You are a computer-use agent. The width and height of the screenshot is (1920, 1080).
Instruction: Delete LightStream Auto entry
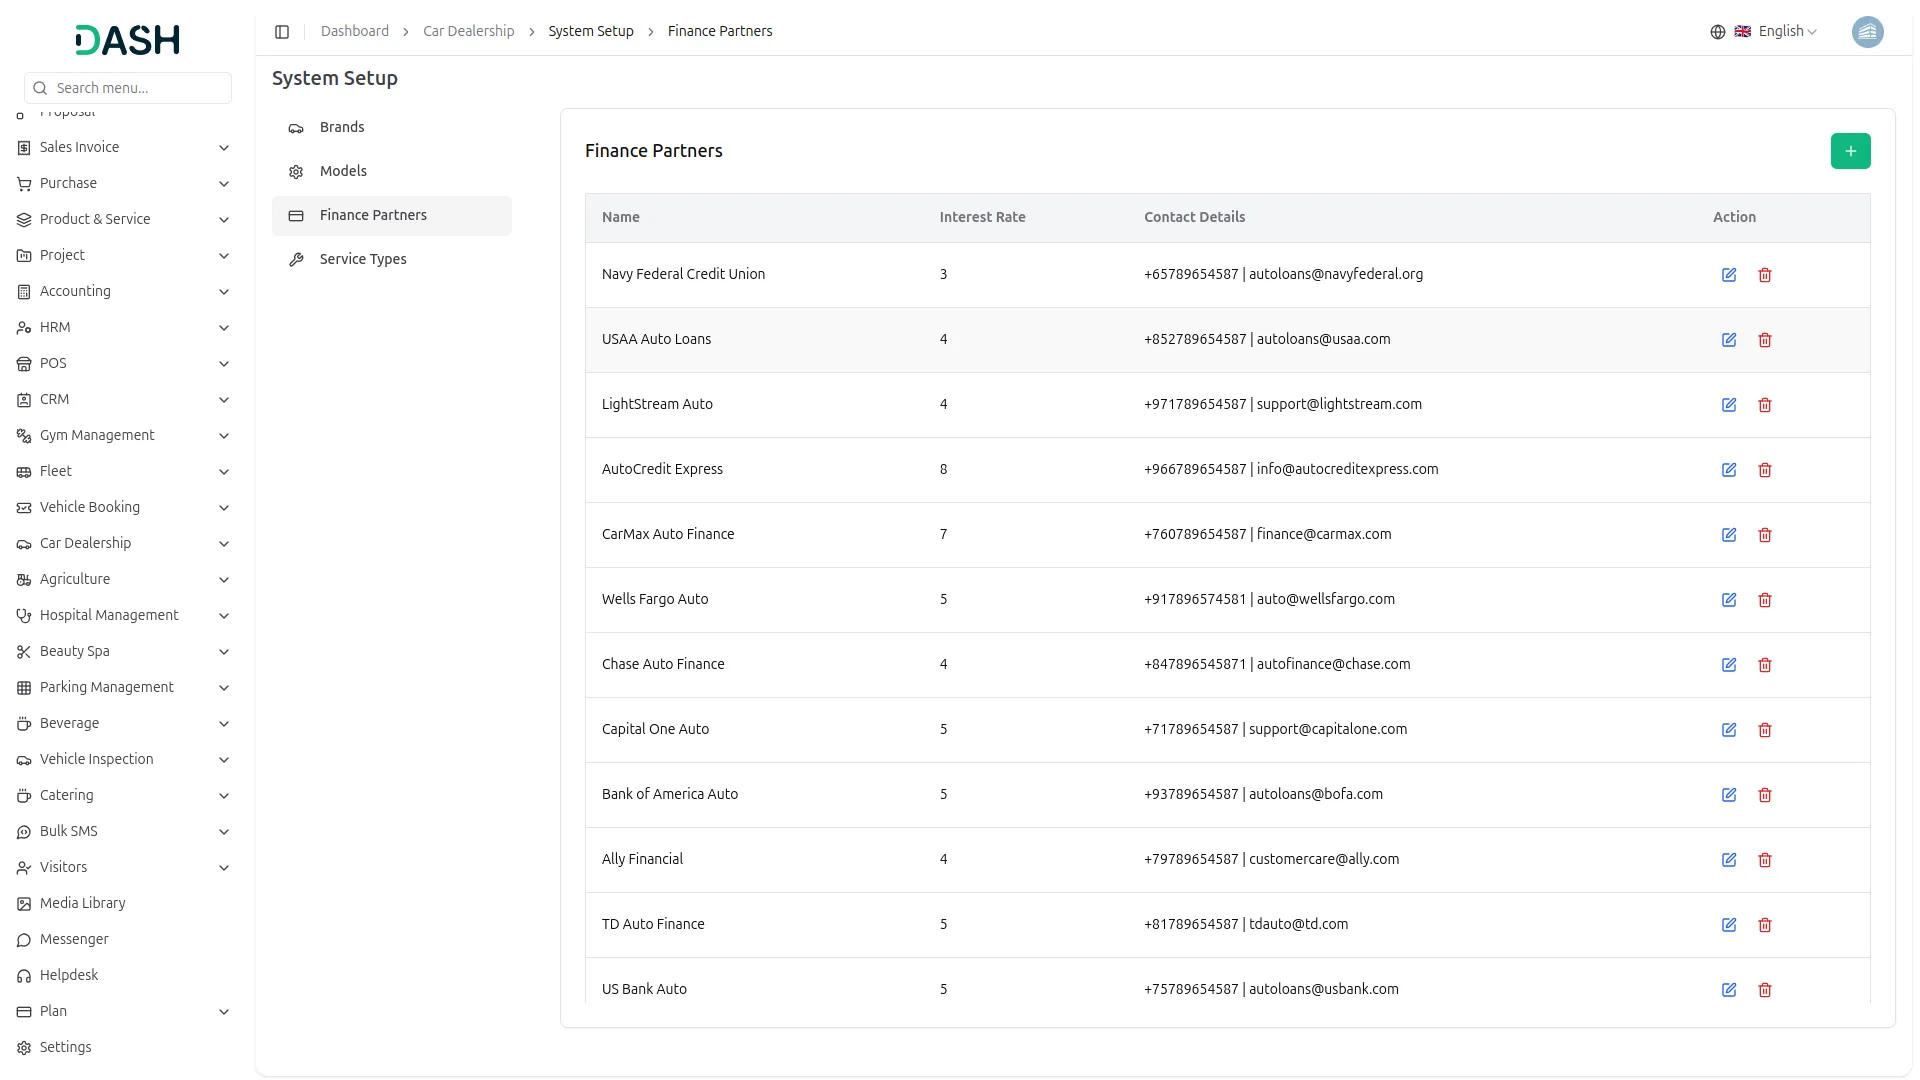[x=1764, y=405]
